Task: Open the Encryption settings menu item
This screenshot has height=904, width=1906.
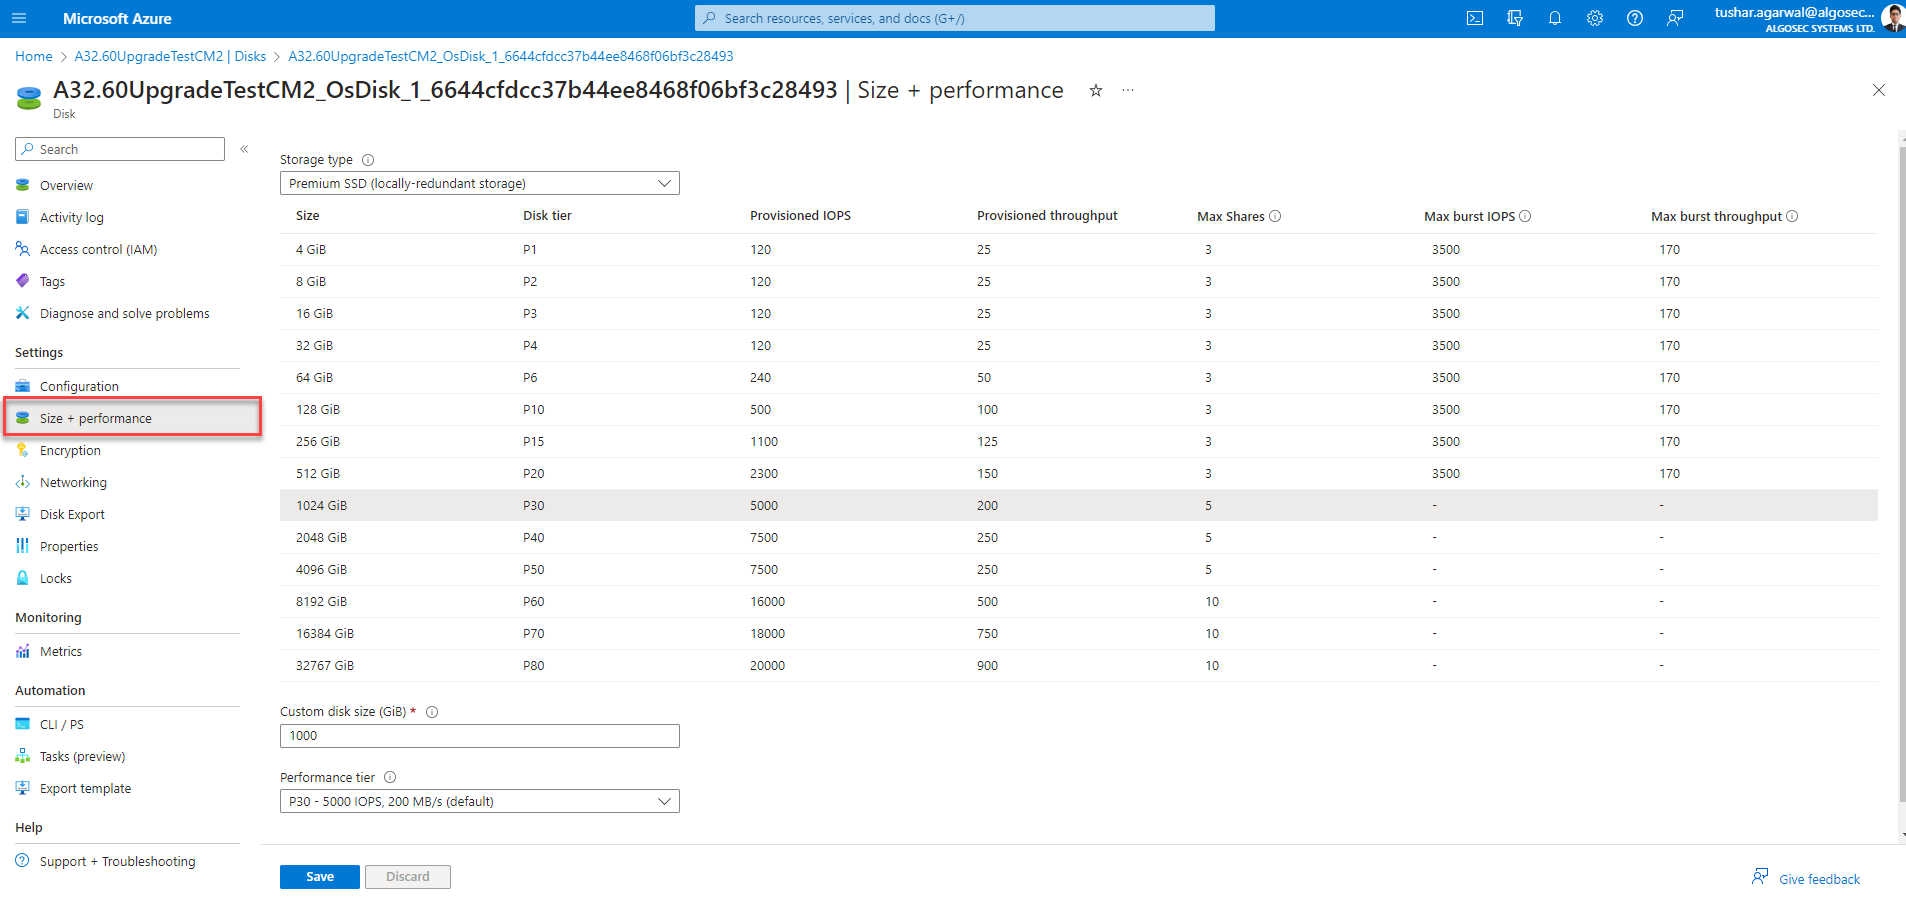Action: pyautogui.click(x=70, y=451)
